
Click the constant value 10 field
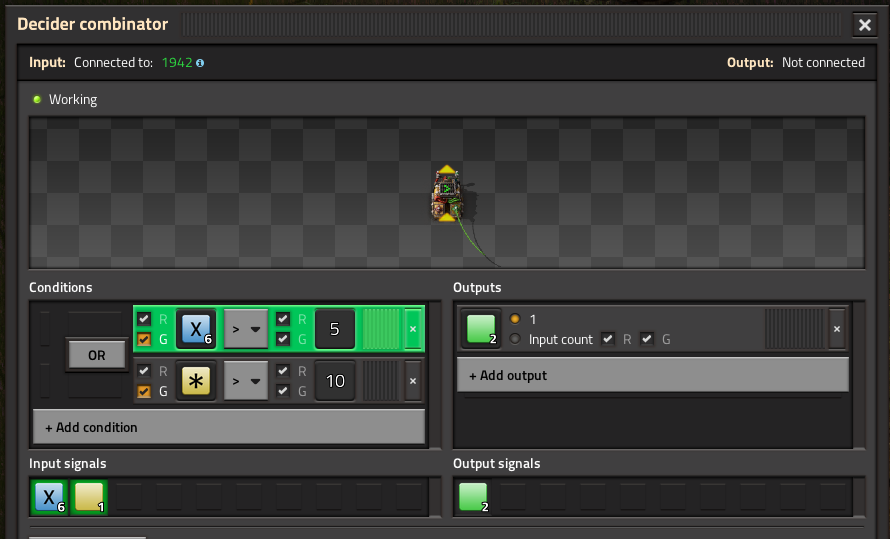(335, 381)
